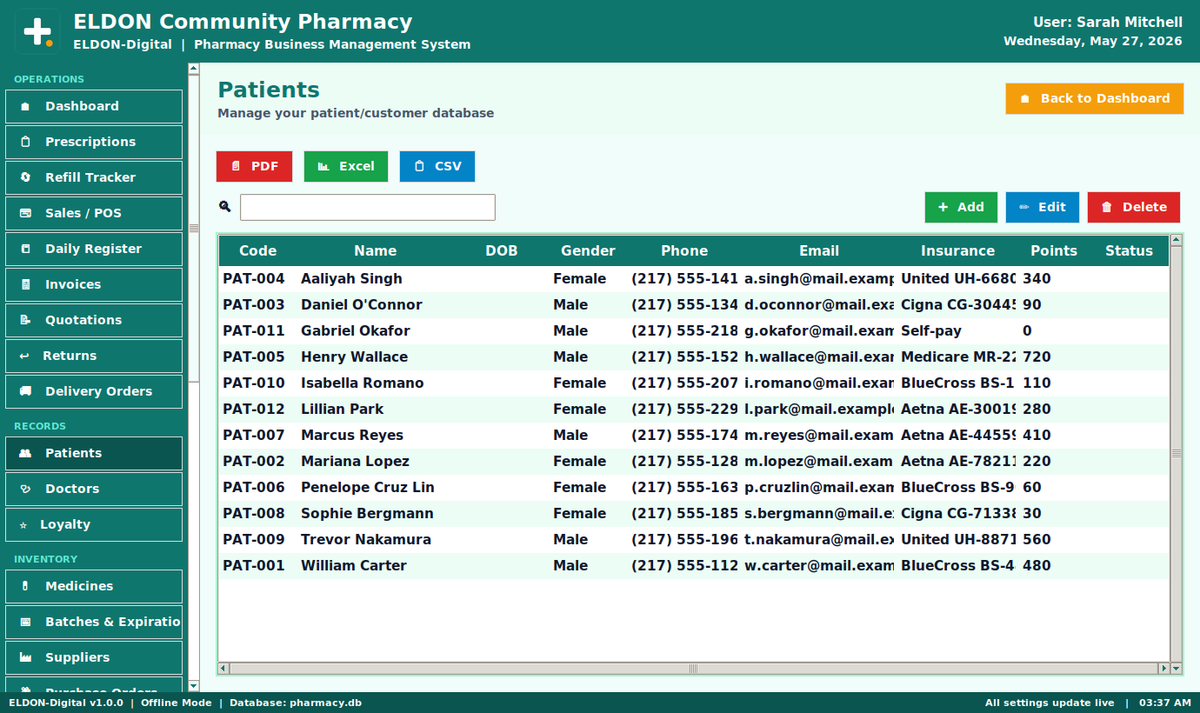Screen dimensions: 1200x713
Task: Click the Dashboard sidebar icon
Action: pos(25,106)
